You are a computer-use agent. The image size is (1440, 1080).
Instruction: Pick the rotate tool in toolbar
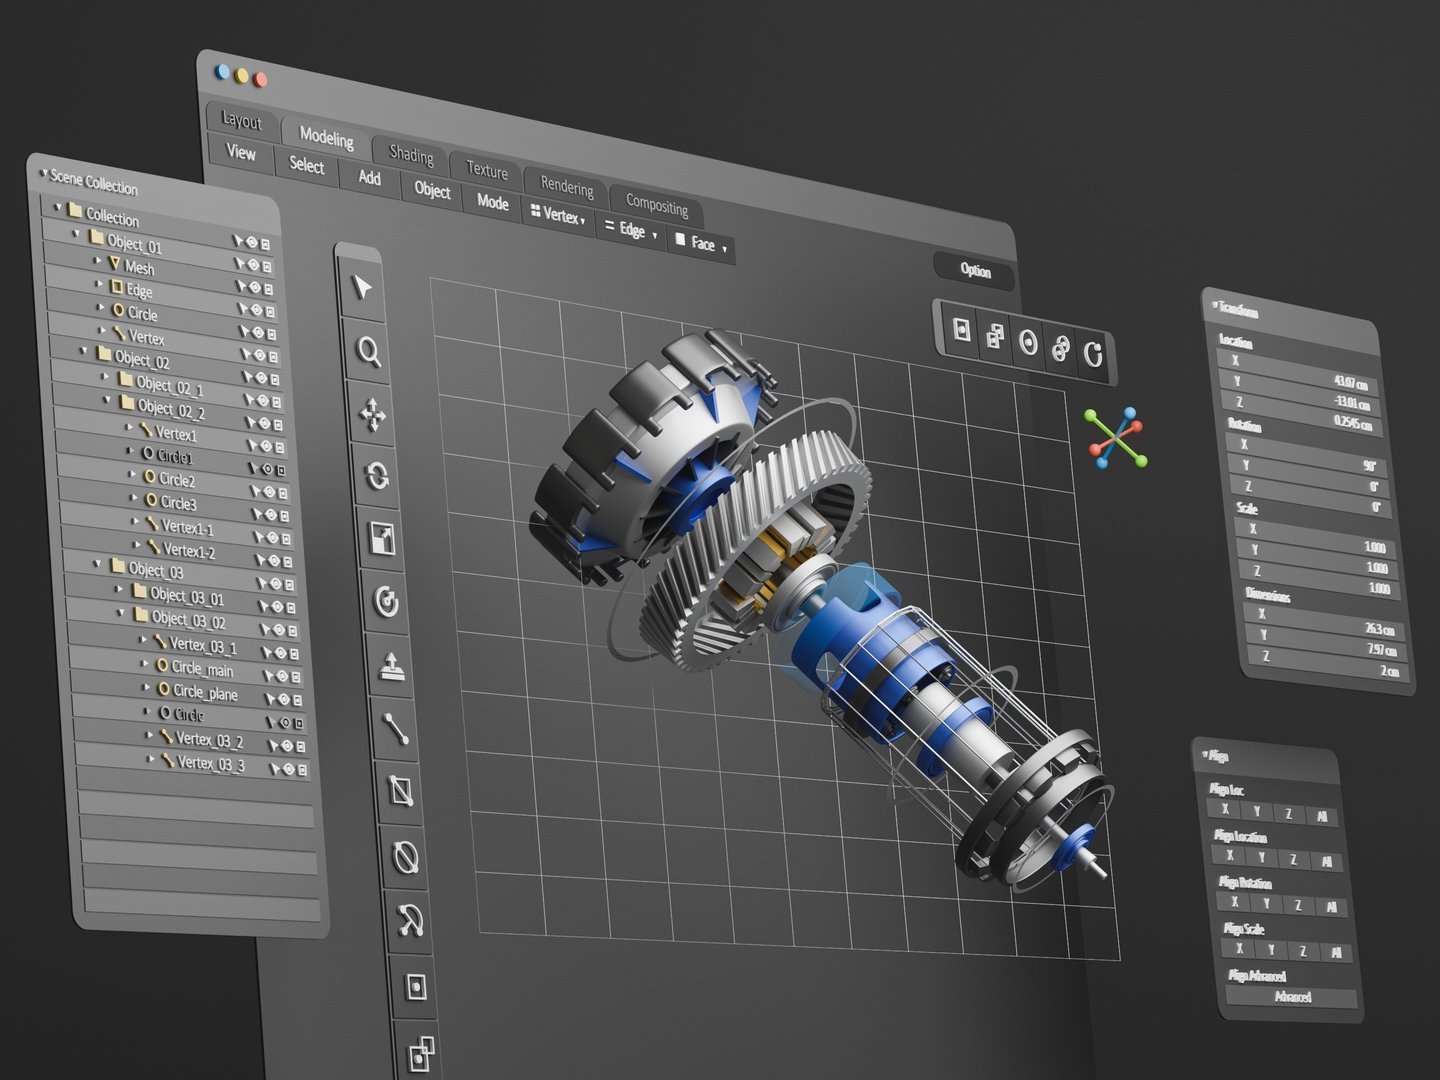point(377,476)
